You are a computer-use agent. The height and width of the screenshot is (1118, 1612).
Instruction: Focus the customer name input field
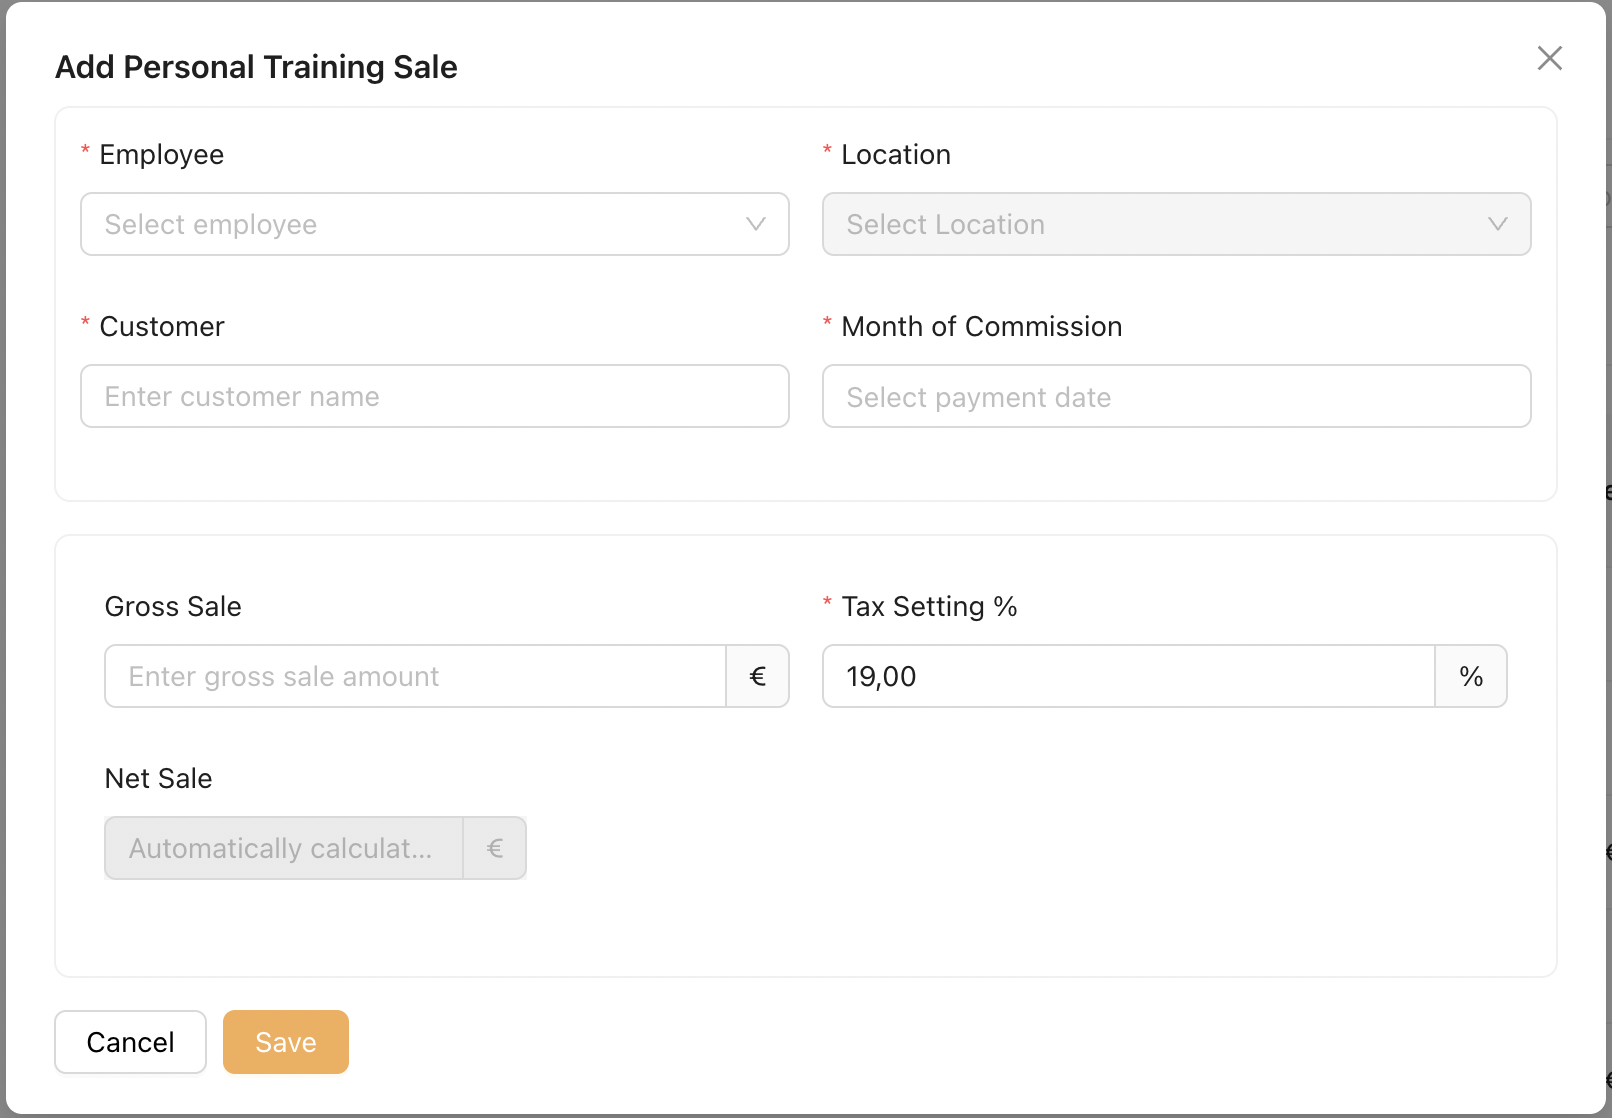click(x=434, y=396)
